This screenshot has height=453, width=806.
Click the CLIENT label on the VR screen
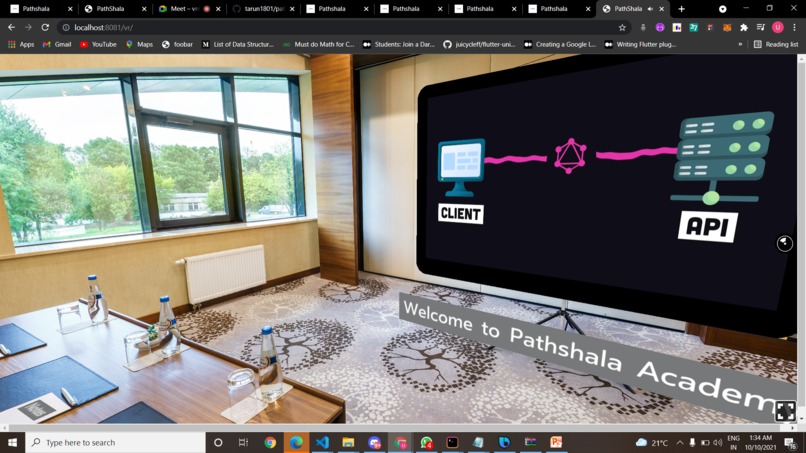(x=461, y=213)
